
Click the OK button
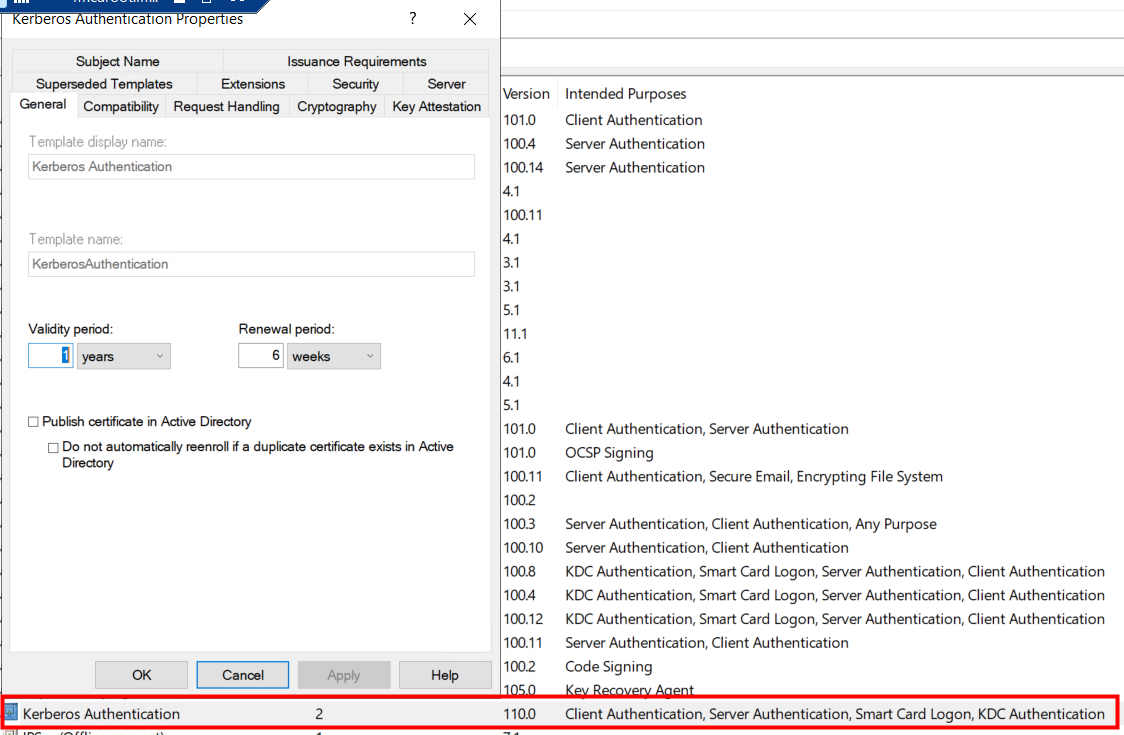click(x=141, y=675)
